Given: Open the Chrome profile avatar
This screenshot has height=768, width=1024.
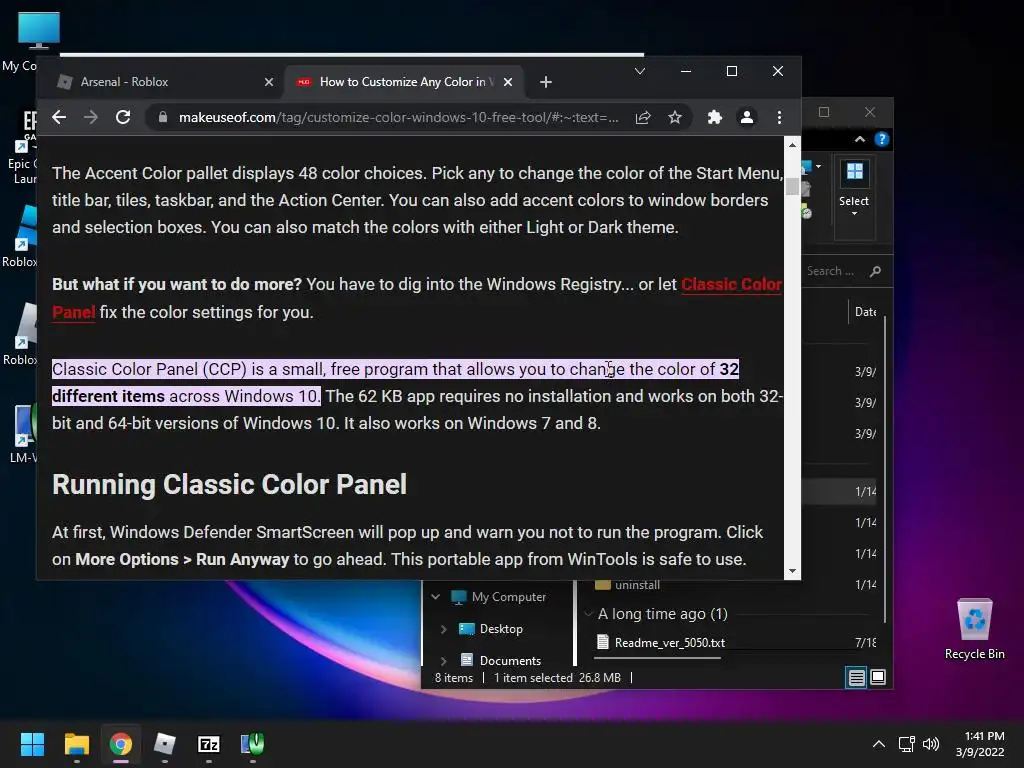Looking at the screenshot, I should (746, 118).
